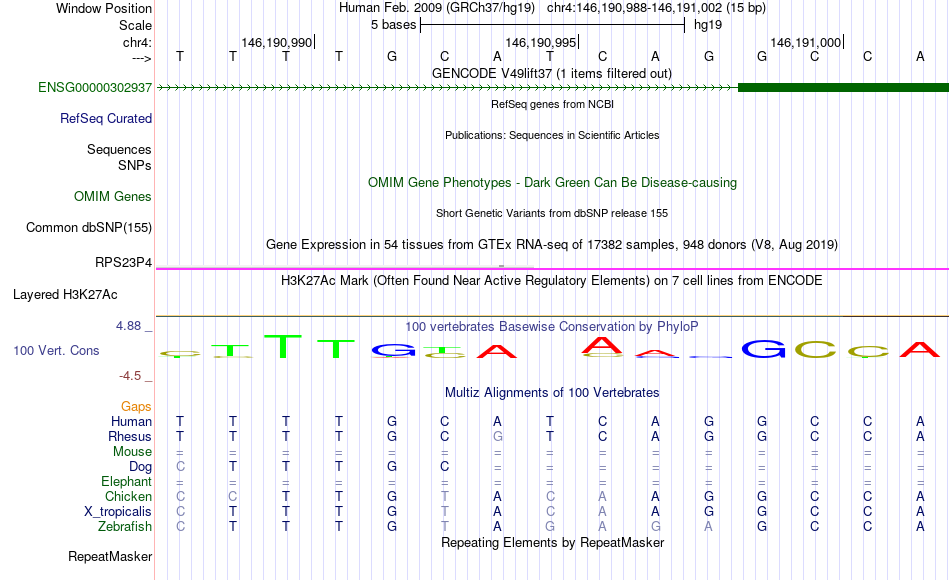Click the RPS23P4 GTEx track label
Viewport: 950px width, 580px height.
pyautogui.click(x=124, y=262)
